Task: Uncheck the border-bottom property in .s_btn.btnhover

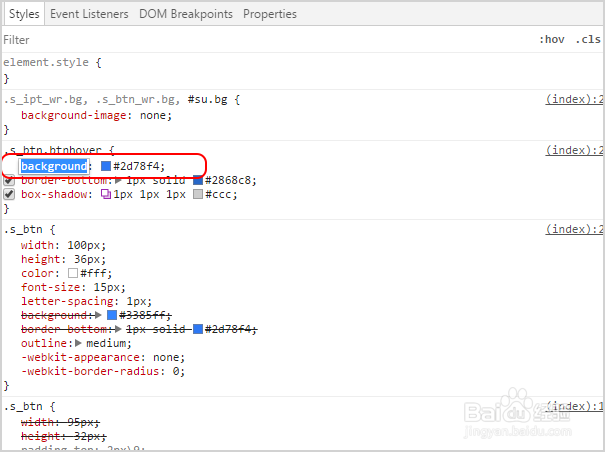Action: [x=10, y=180]
